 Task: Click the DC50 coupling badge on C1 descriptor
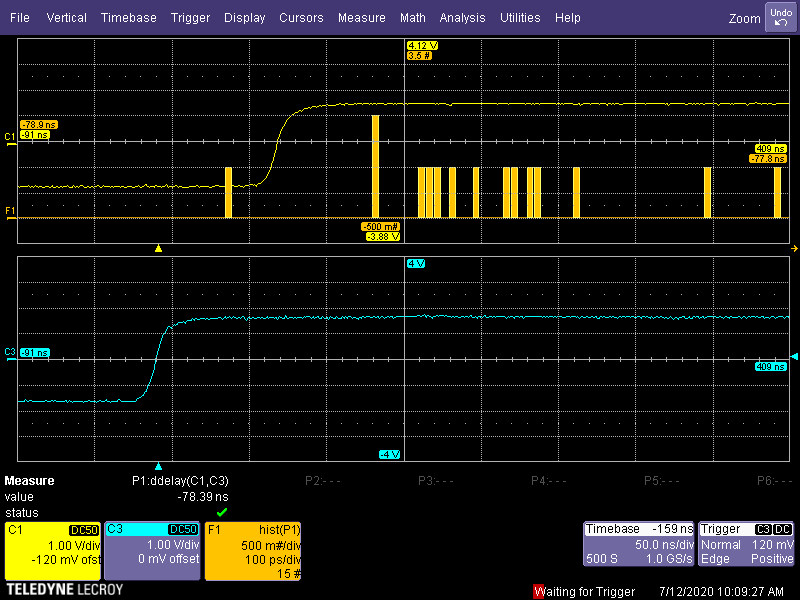[84, 529]
